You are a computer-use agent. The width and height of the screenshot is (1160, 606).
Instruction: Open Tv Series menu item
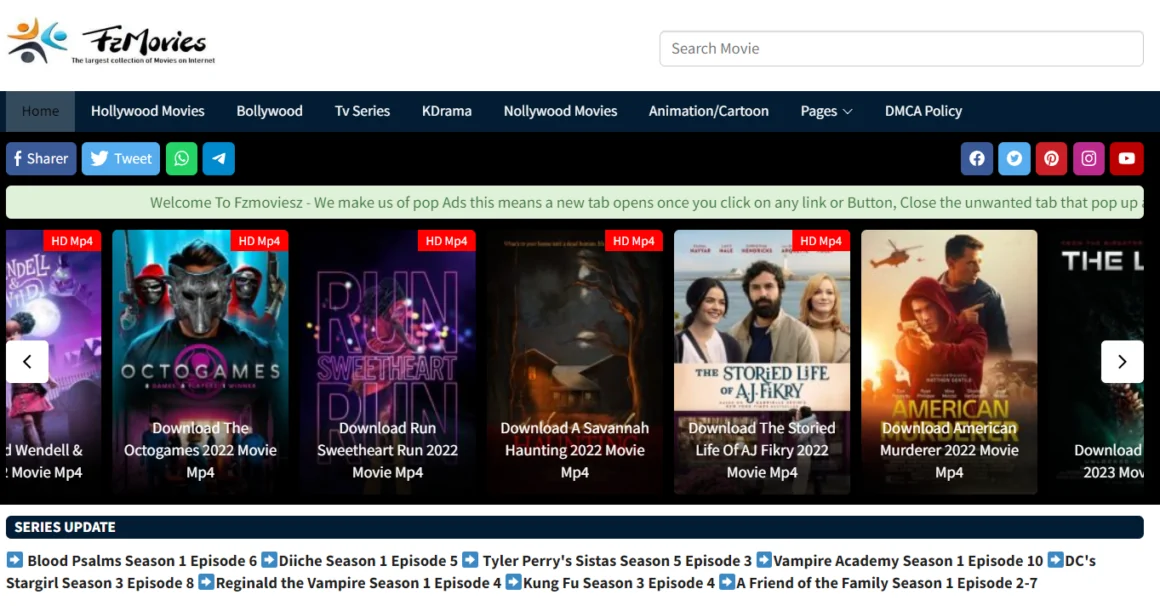pos(362,111)
